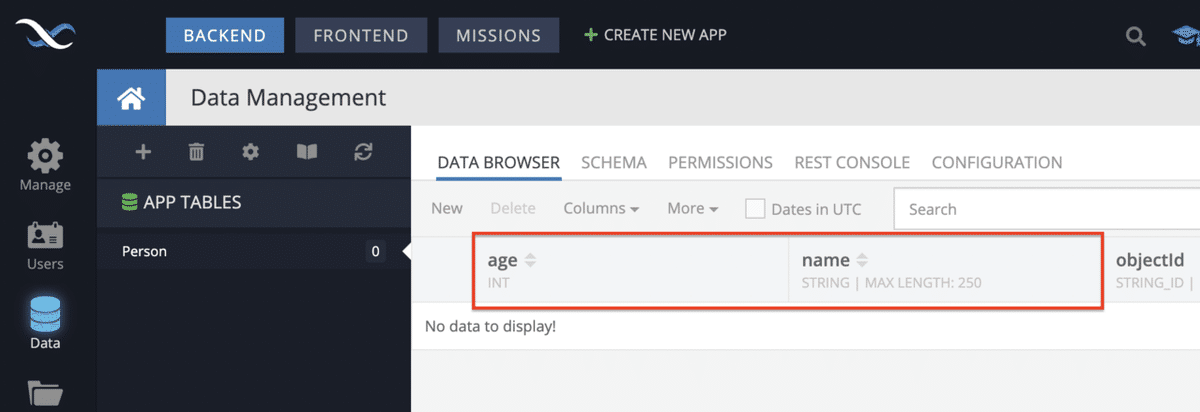The height and width of the screenshot is (412, 1200).
Task: Click the New button
Action: pos(447,209)
